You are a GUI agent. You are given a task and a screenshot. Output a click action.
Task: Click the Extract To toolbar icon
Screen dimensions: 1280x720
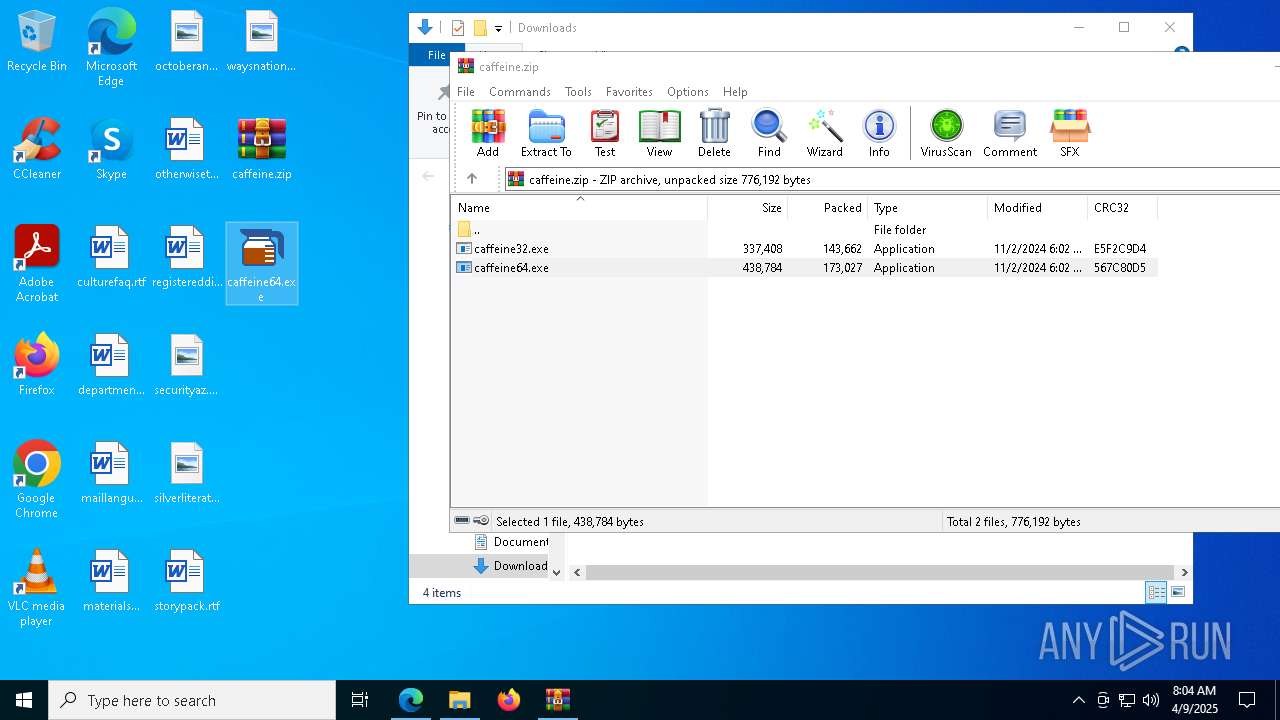point(546,134)
